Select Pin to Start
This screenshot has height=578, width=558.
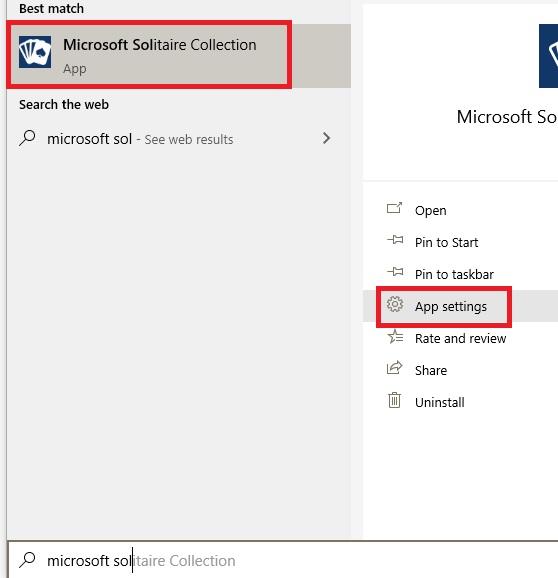point(460,242)
